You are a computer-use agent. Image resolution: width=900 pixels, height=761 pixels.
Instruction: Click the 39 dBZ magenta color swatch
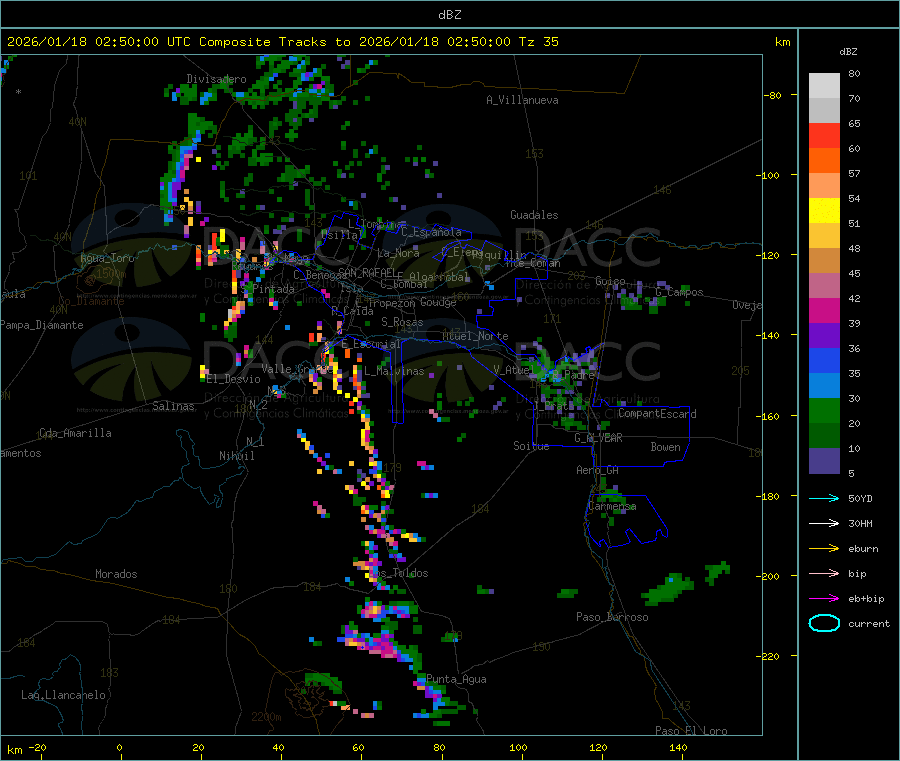(824, 310)
